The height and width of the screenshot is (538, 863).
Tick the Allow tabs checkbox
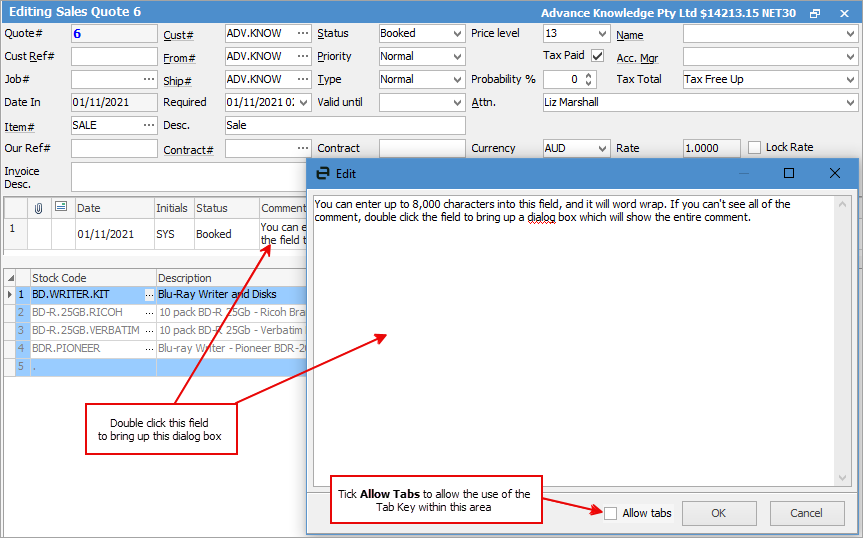click(x=610, y=514)
